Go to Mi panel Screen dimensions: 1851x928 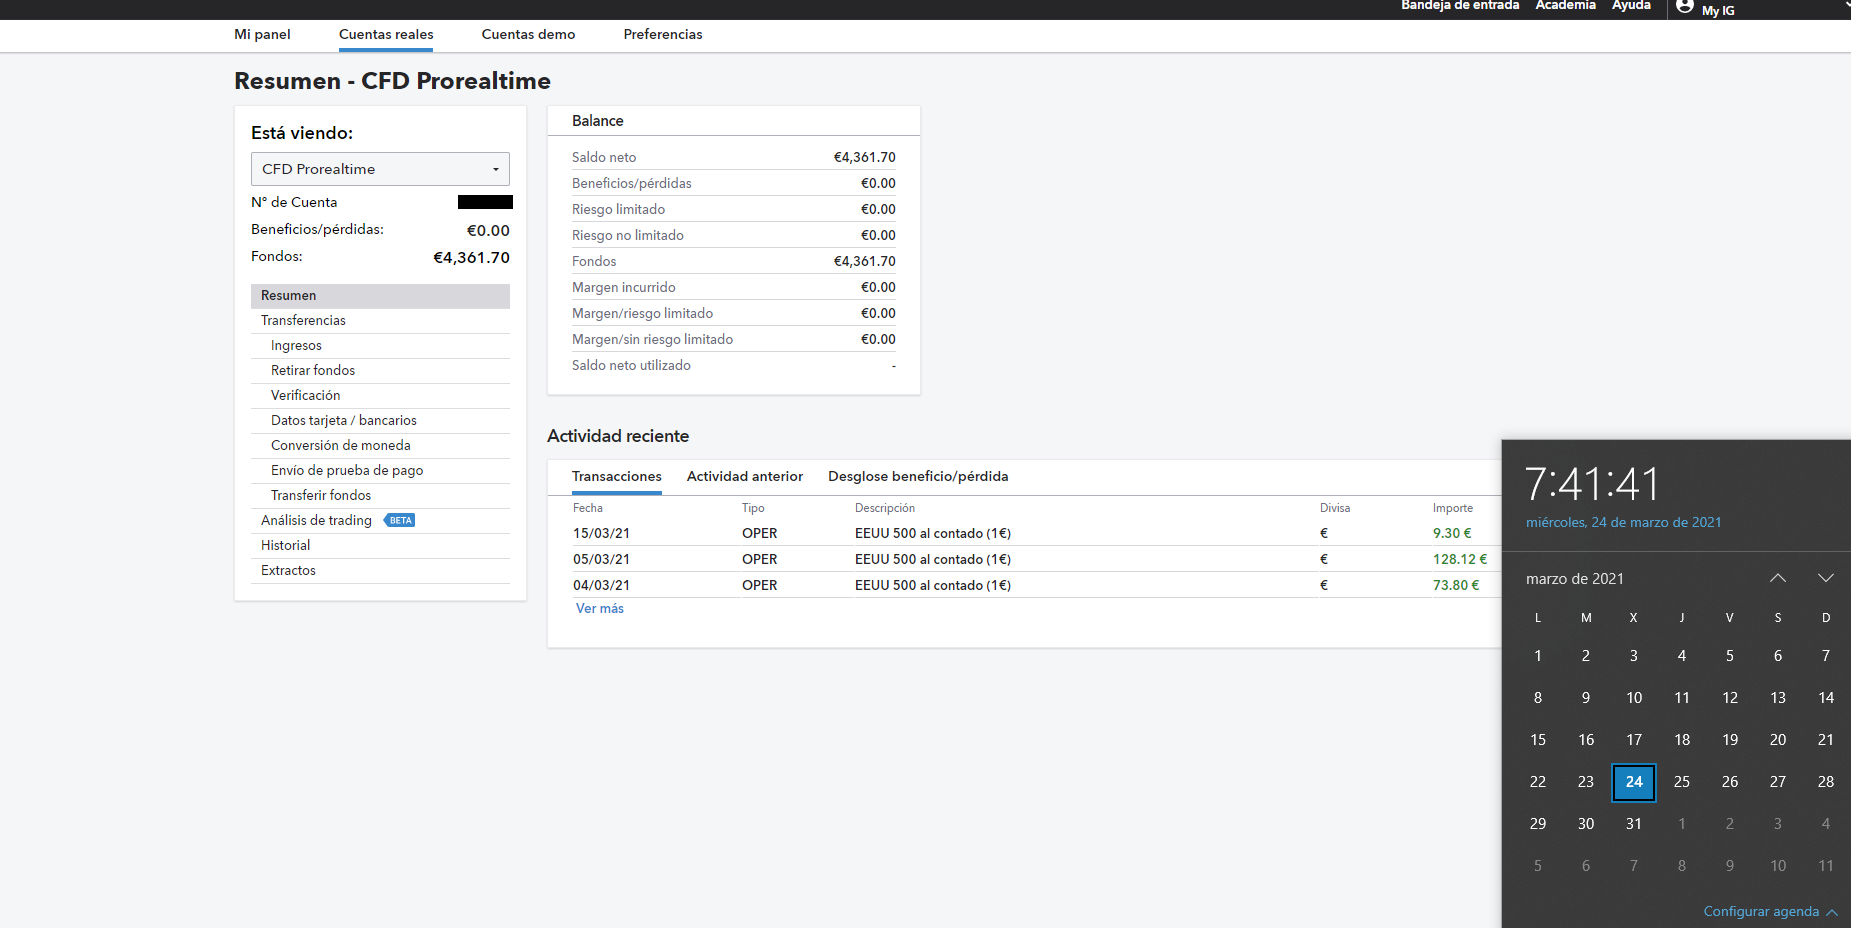(262, 35)
